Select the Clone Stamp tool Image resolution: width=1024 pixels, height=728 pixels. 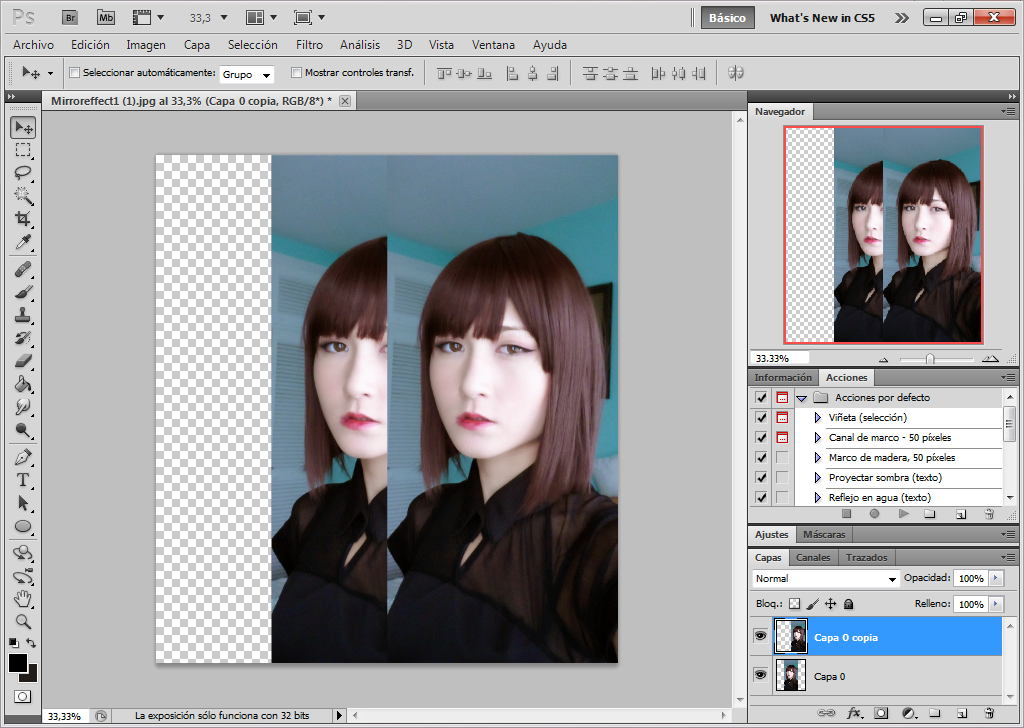click(23, 314)
